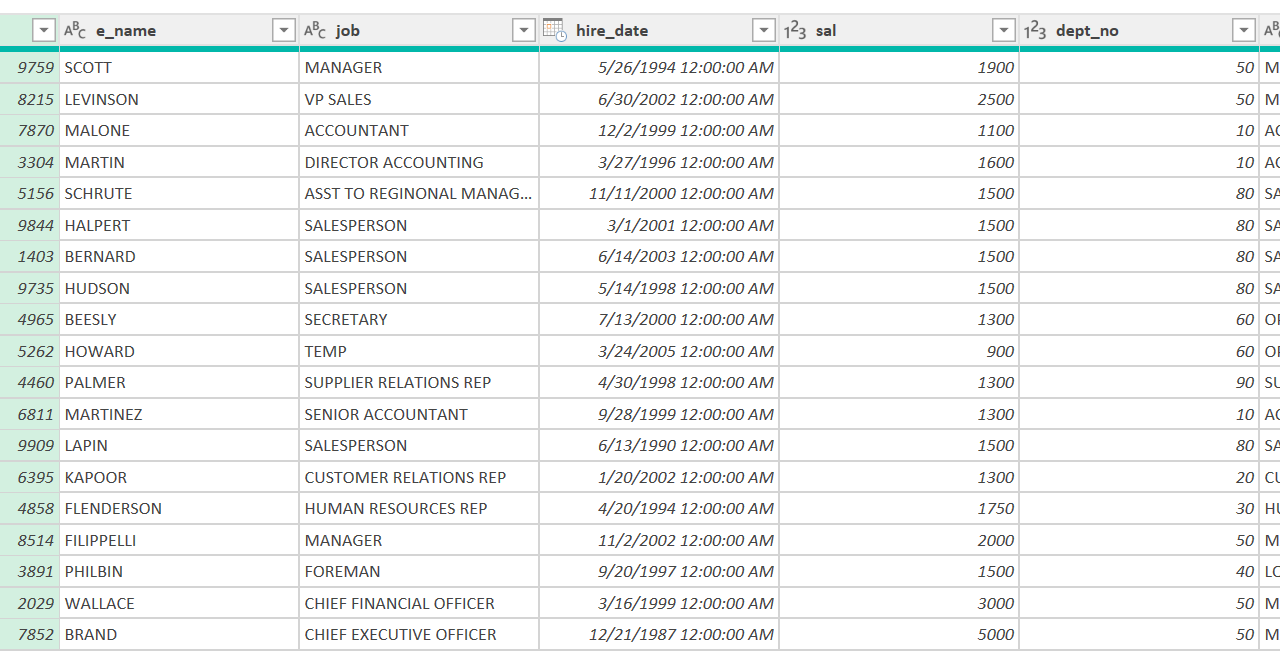This screenshot has height=668, width=1280.
Task: Click the text type icon of e_name column
Action: (75, 31)
